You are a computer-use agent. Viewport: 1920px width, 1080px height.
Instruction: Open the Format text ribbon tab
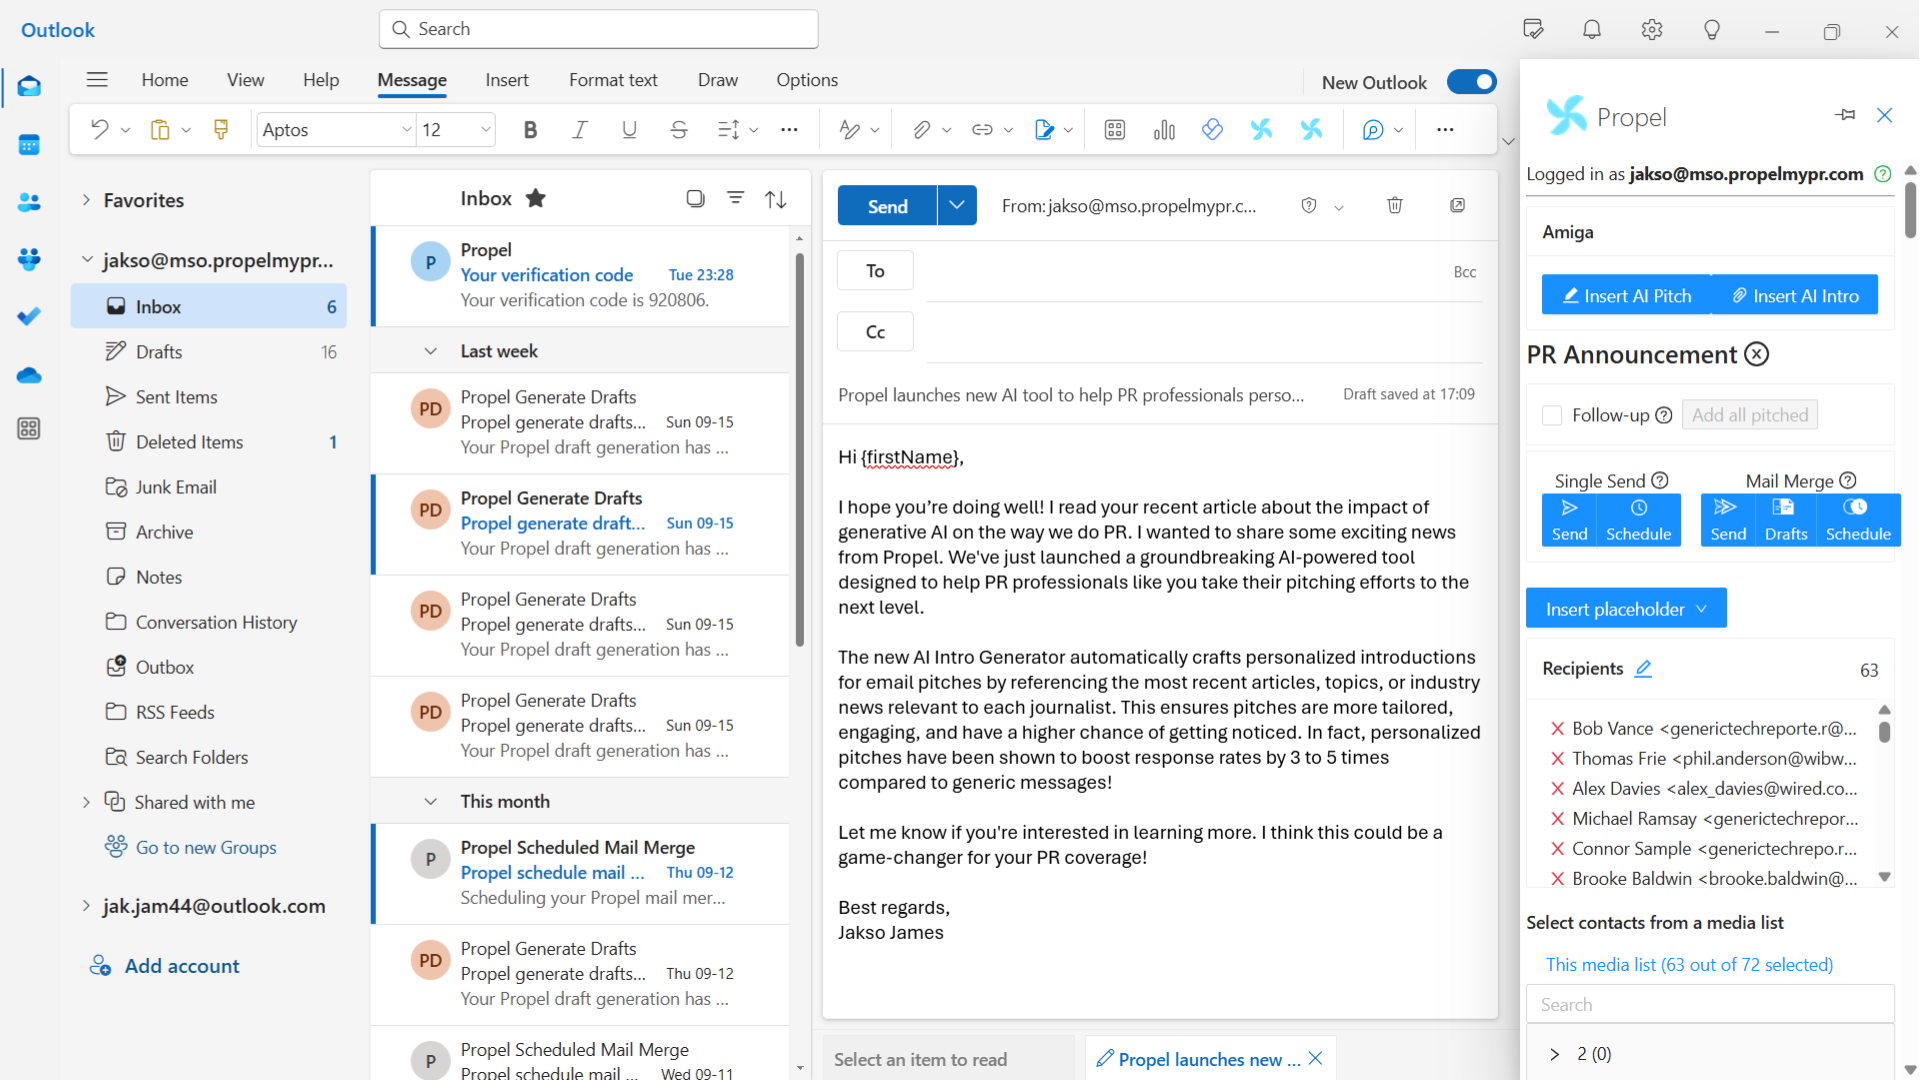tap(613, 80)
